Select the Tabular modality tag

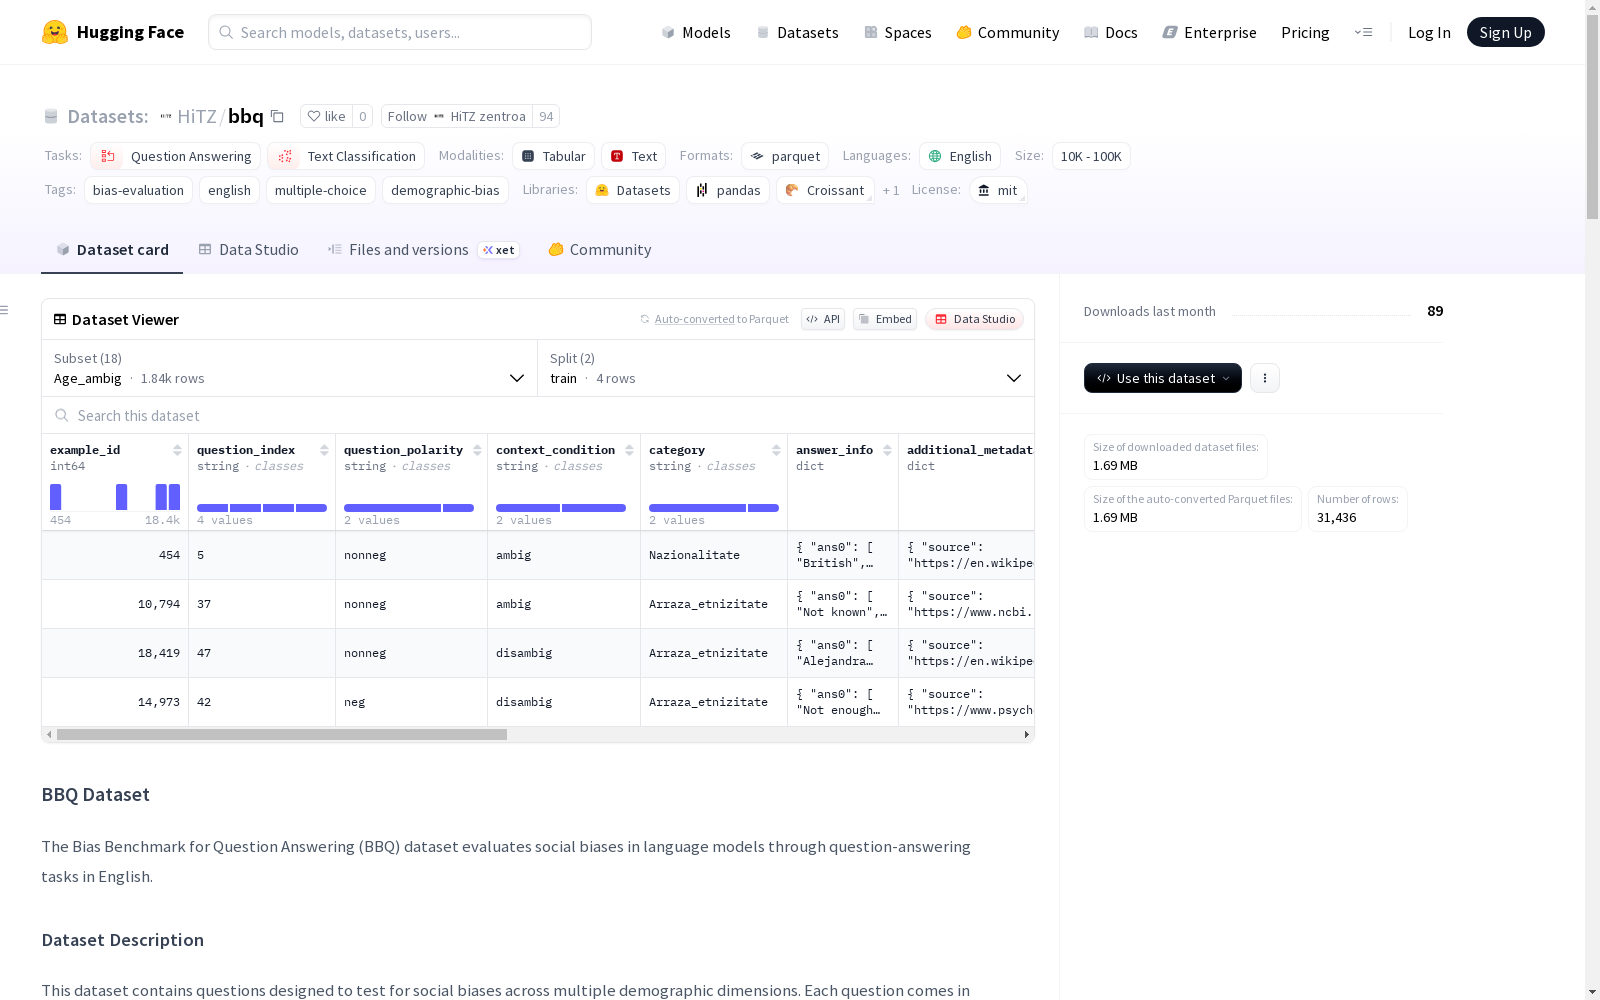point(554,156)
